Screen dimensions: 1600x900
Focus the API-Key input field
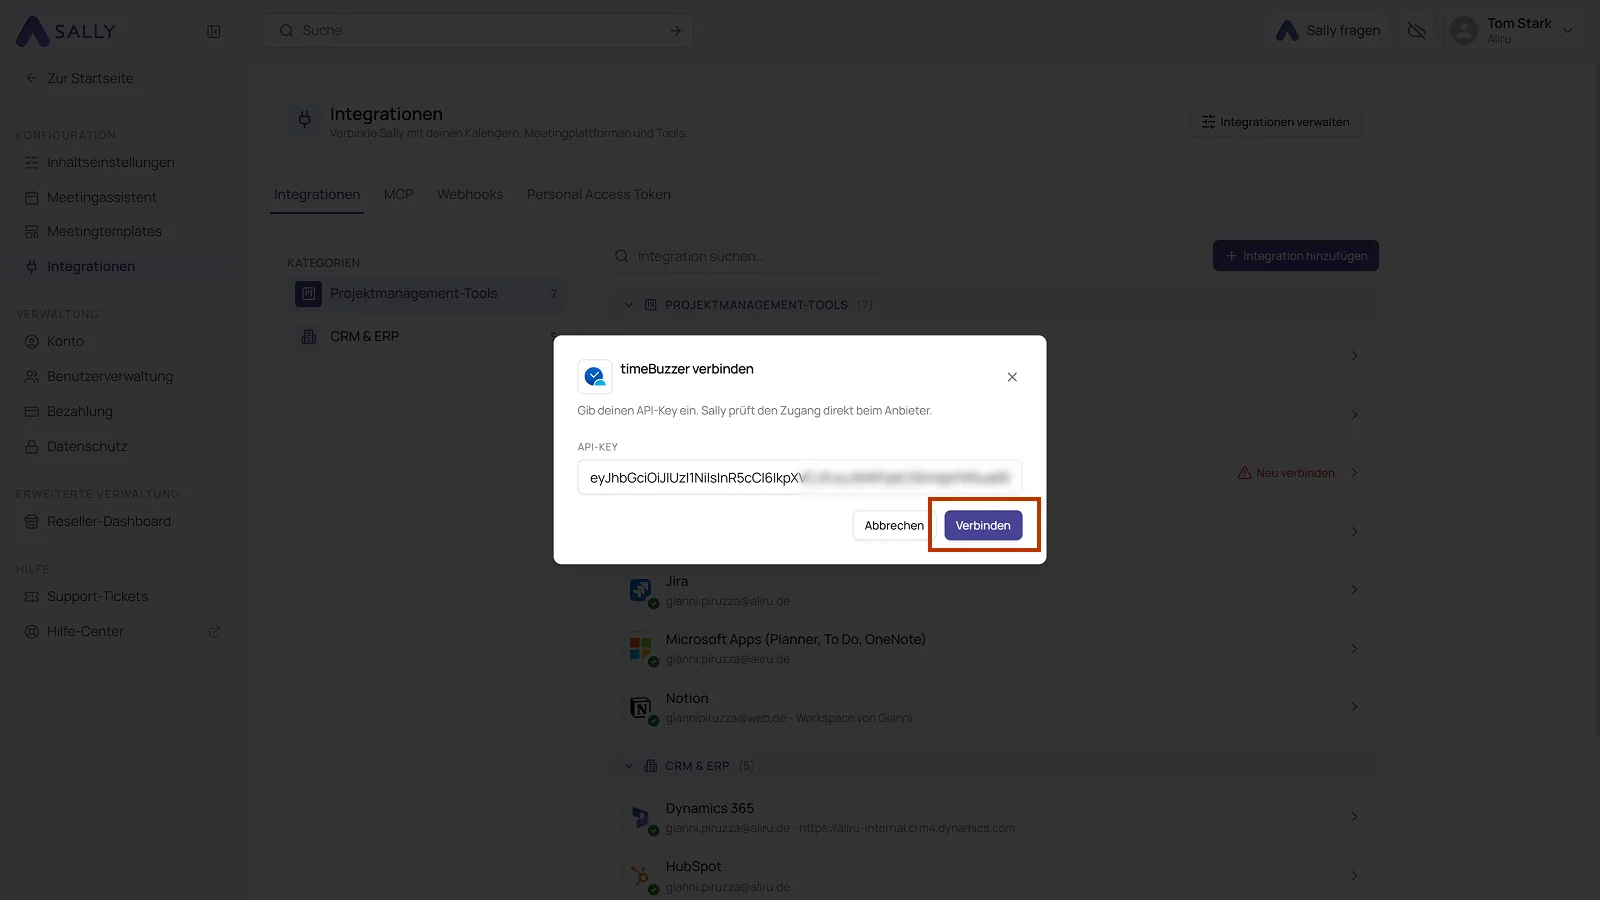pos(800,477)
